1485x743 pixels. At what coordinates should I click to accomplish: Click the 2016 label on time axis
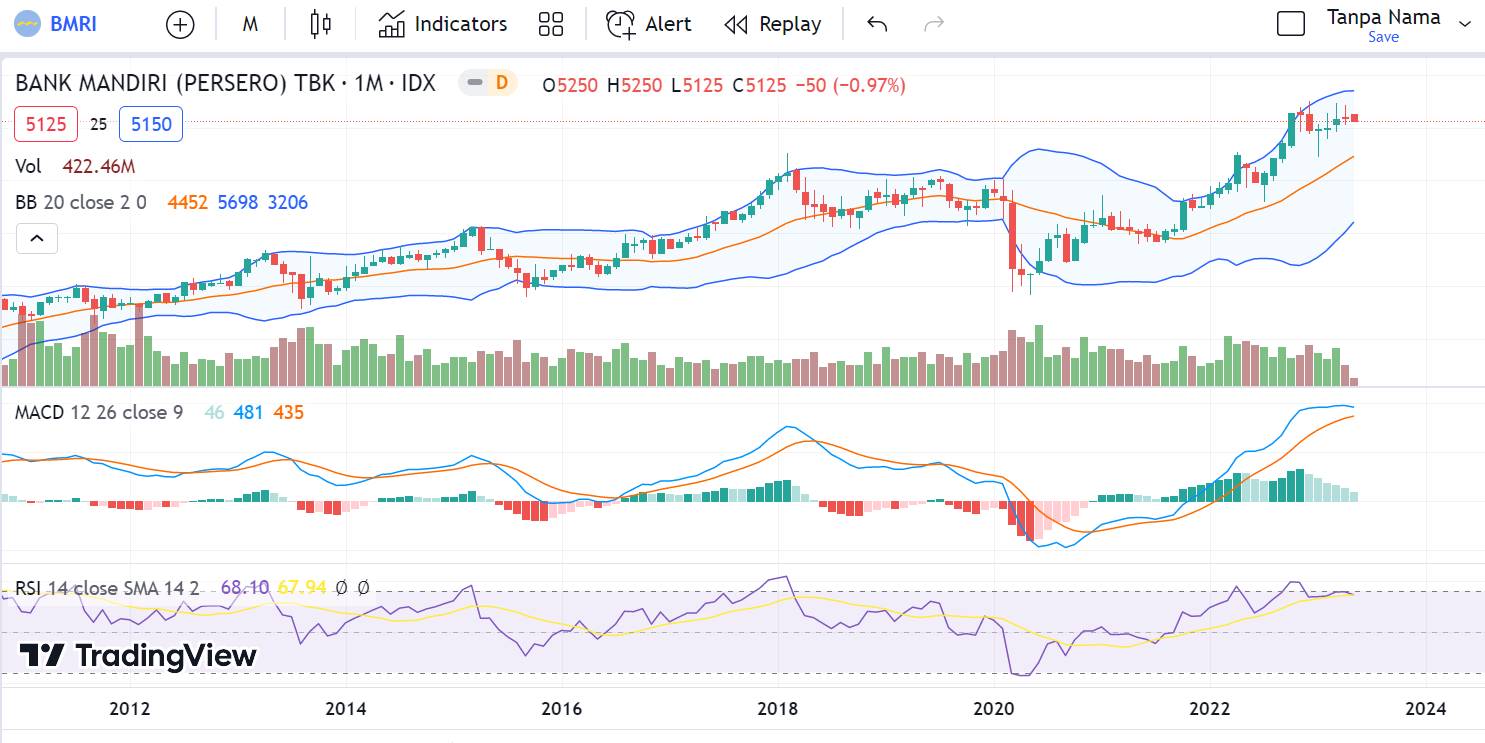(562, 709)
